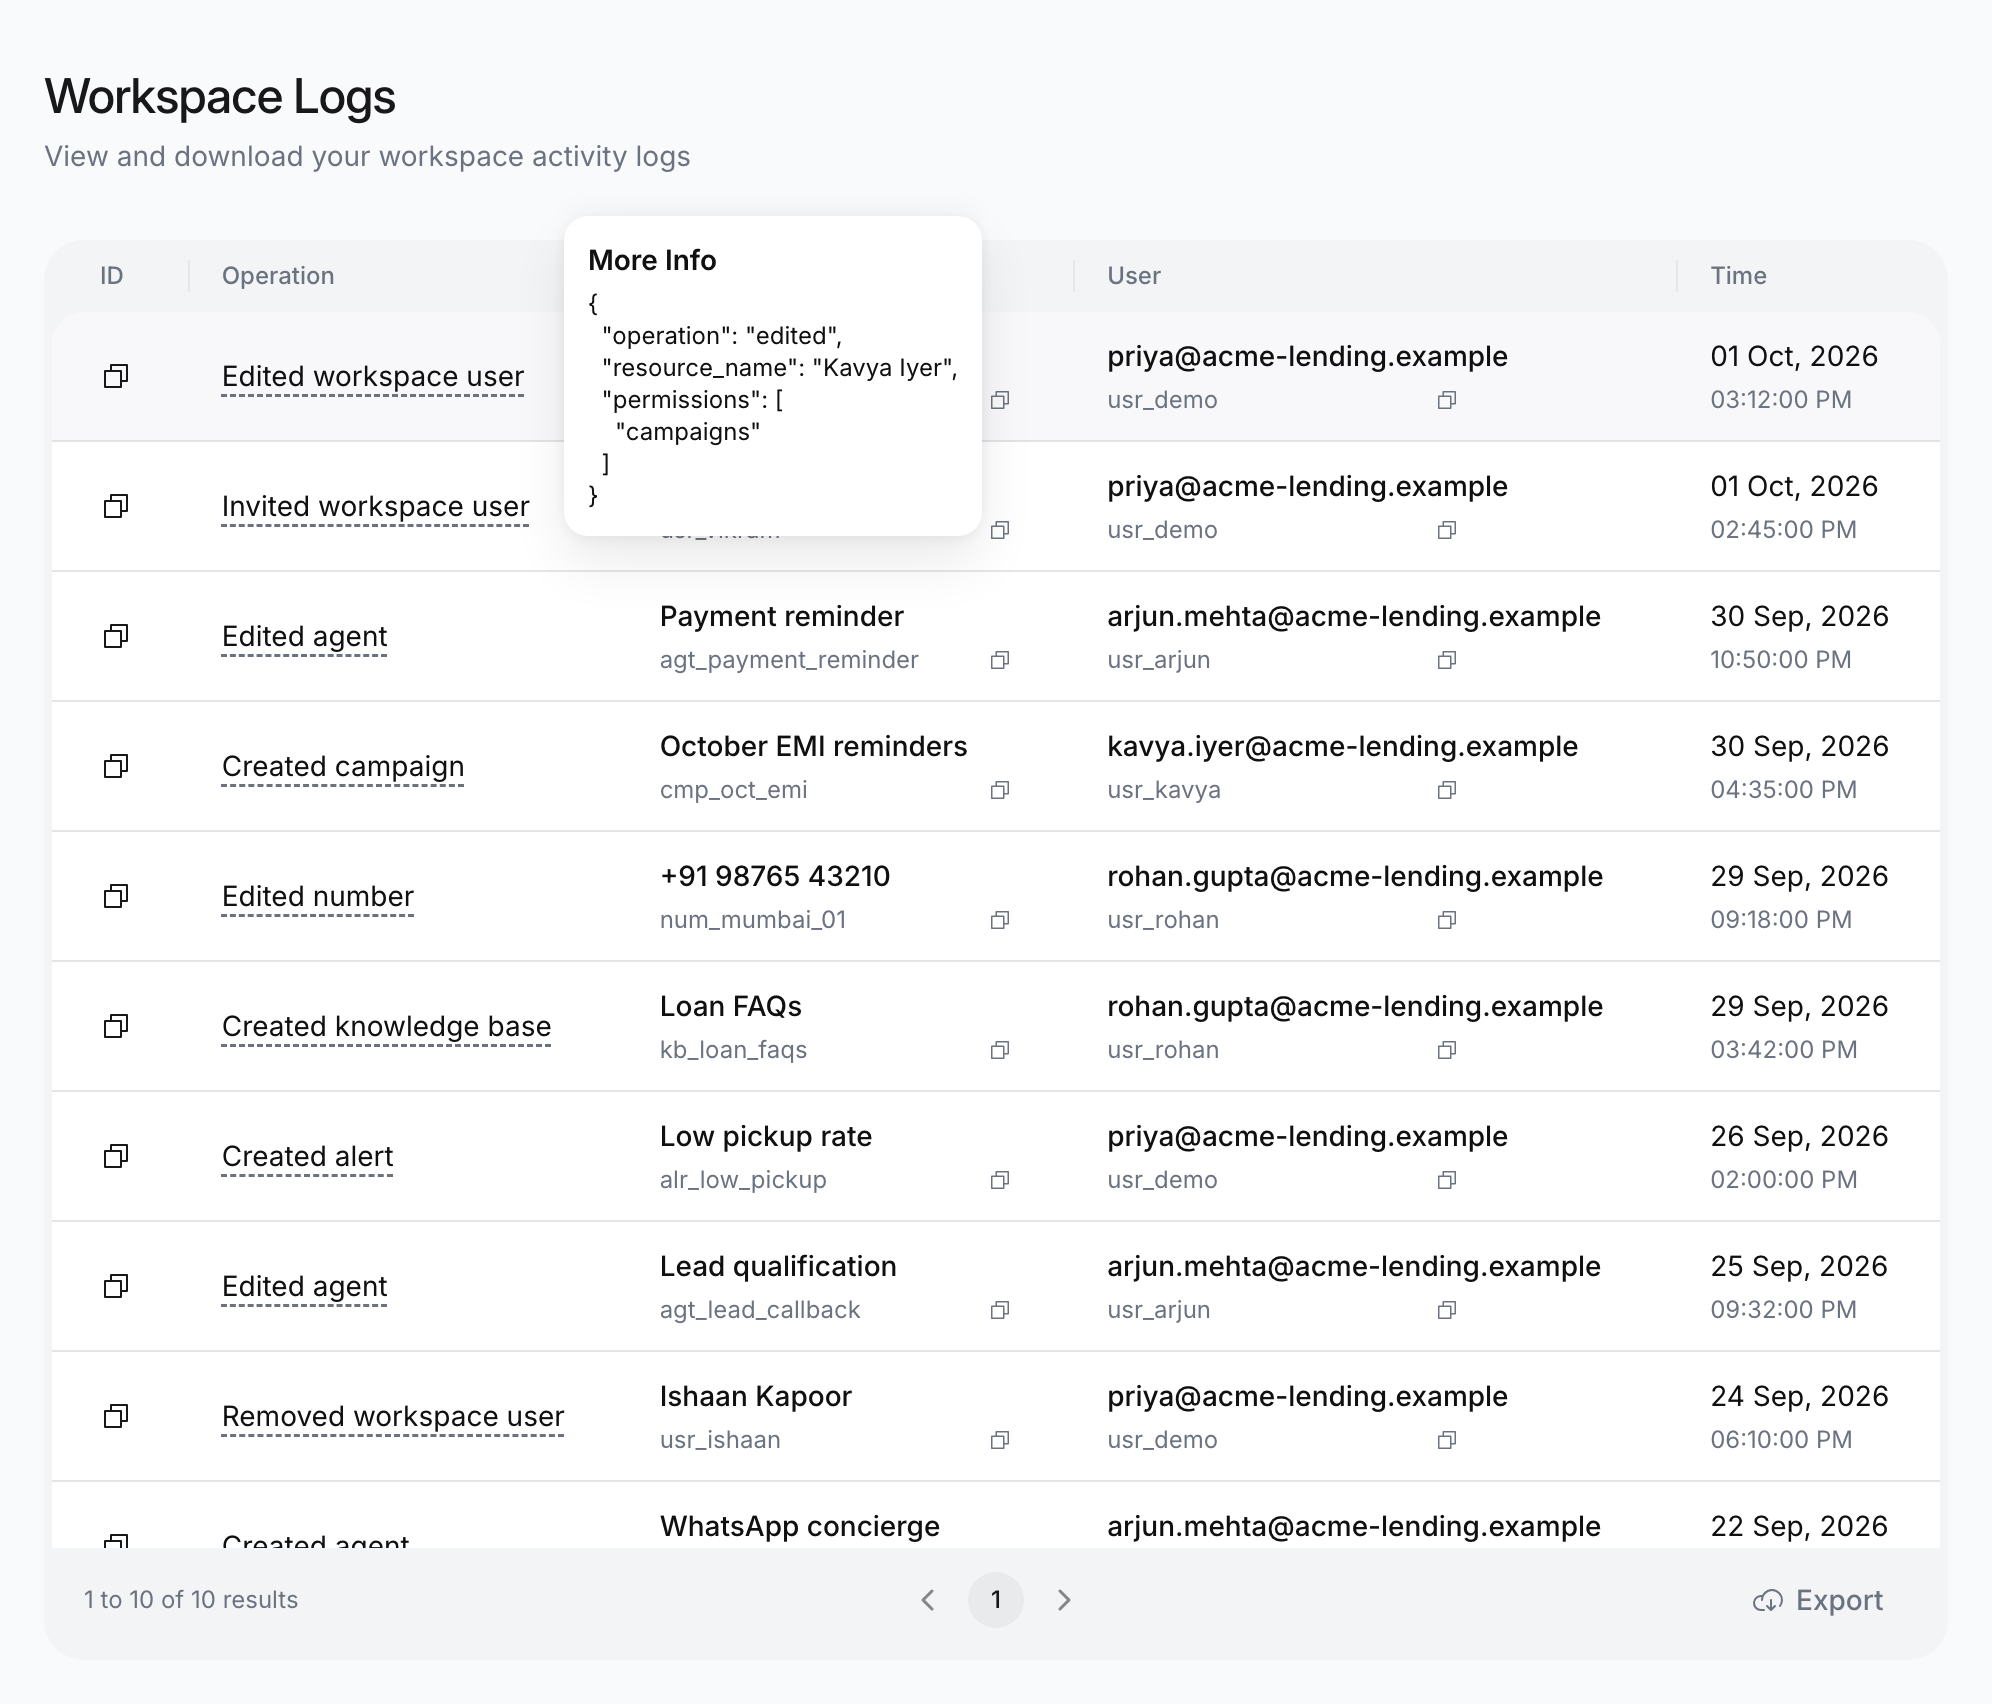The width and height of the screenshot is (1992, 1704).
Task: Click Loan FAQs resource name
Action: point(731,1006)
